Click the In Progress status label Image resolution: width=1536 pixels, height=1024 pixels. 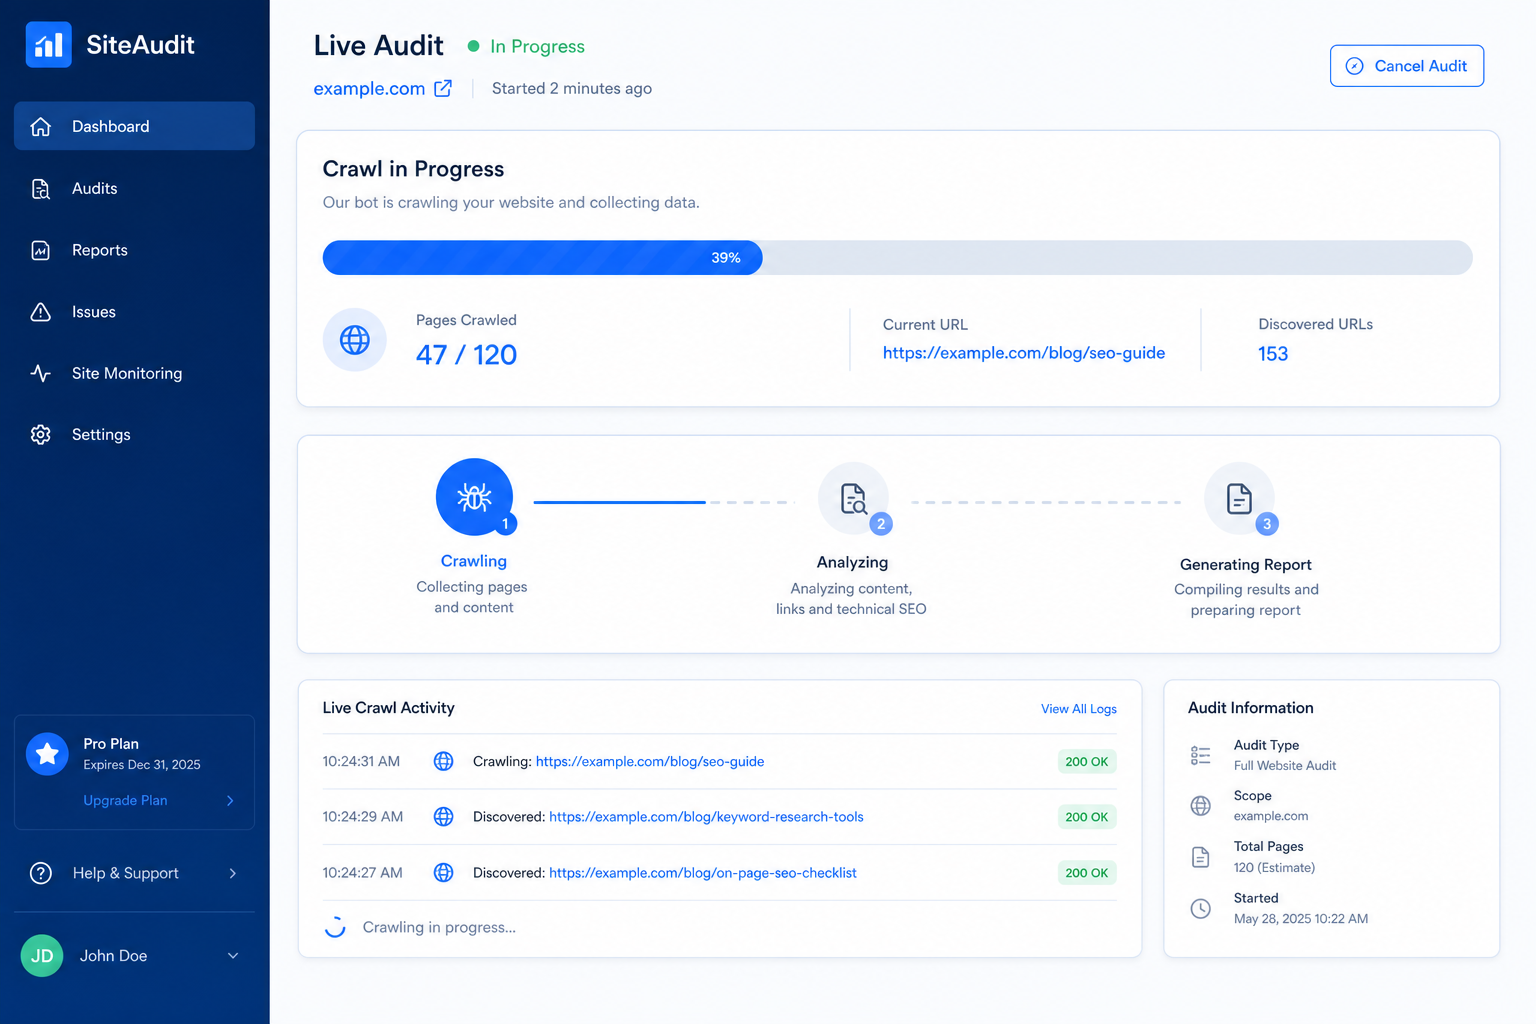[x=537, y=46]
